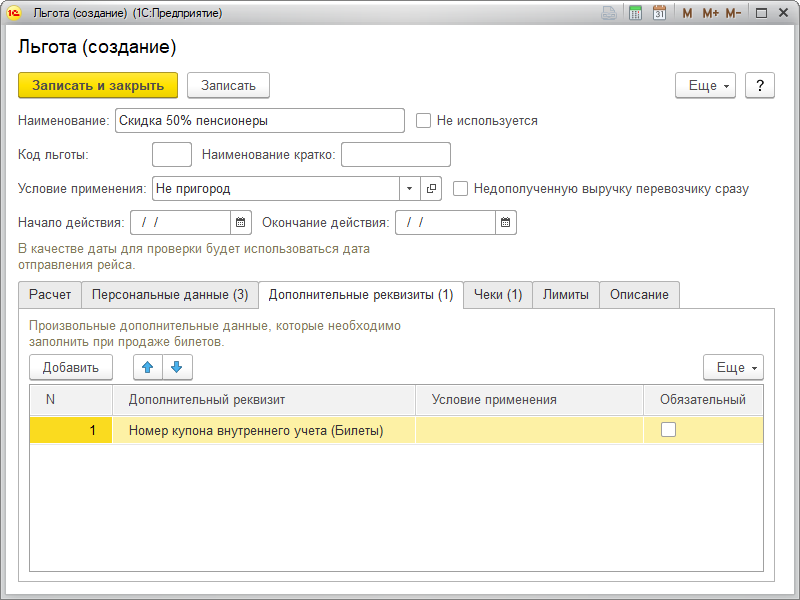This screenshot has height=600, width=800.
Task: Click the M memory button
Action: tap(687, 13)
